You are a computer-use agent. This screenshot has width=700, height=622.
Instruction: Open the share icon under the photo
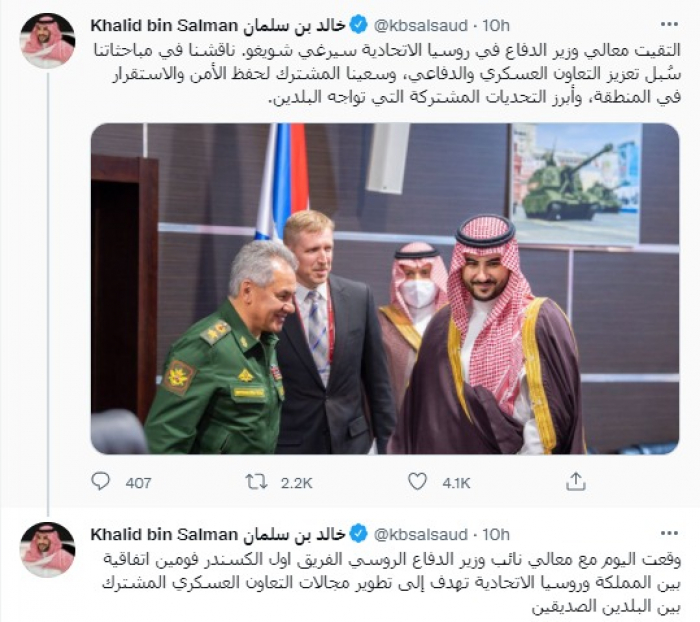point(575,482)
